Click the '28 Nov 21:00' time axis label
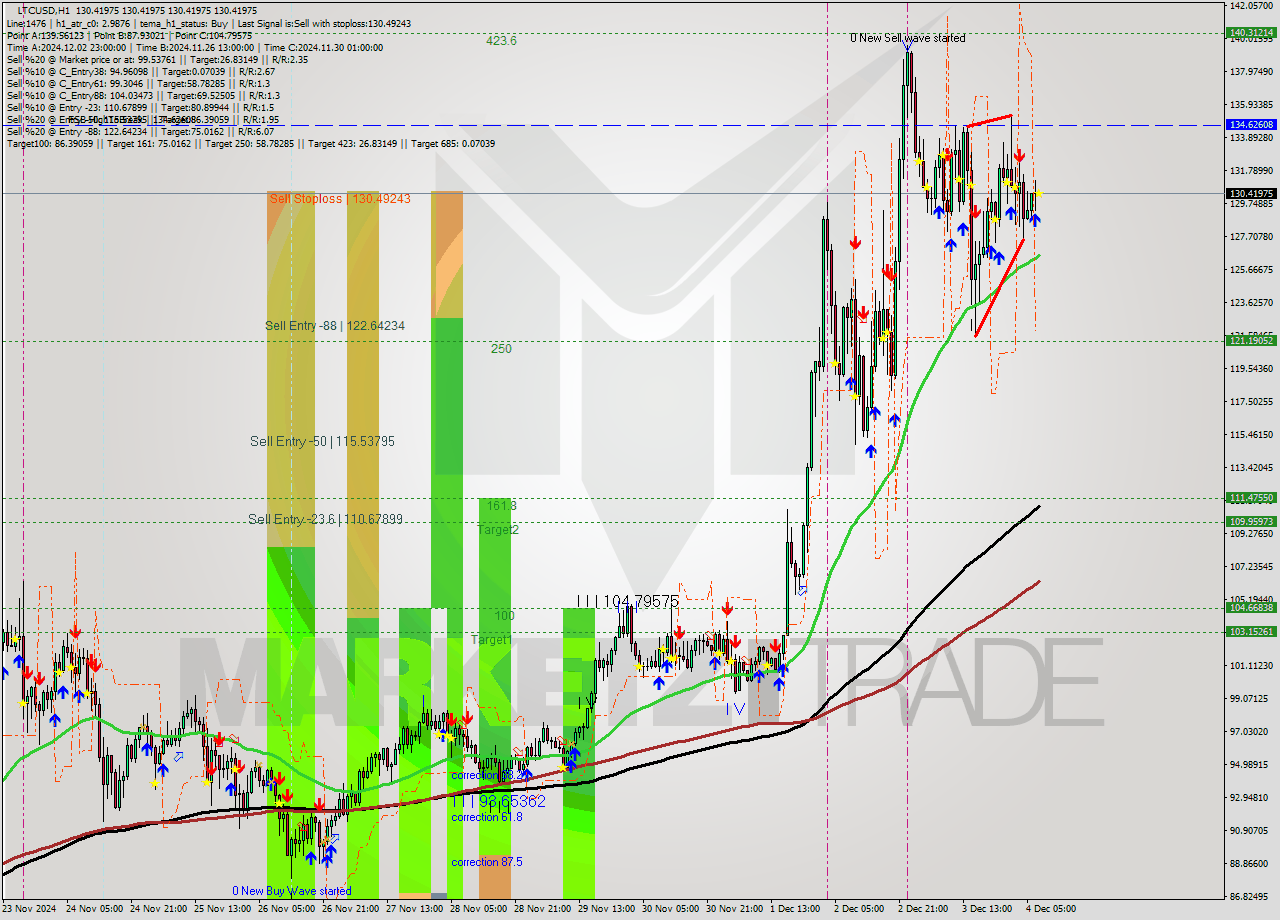This screenshot has width=1280, height=920. 542,909
